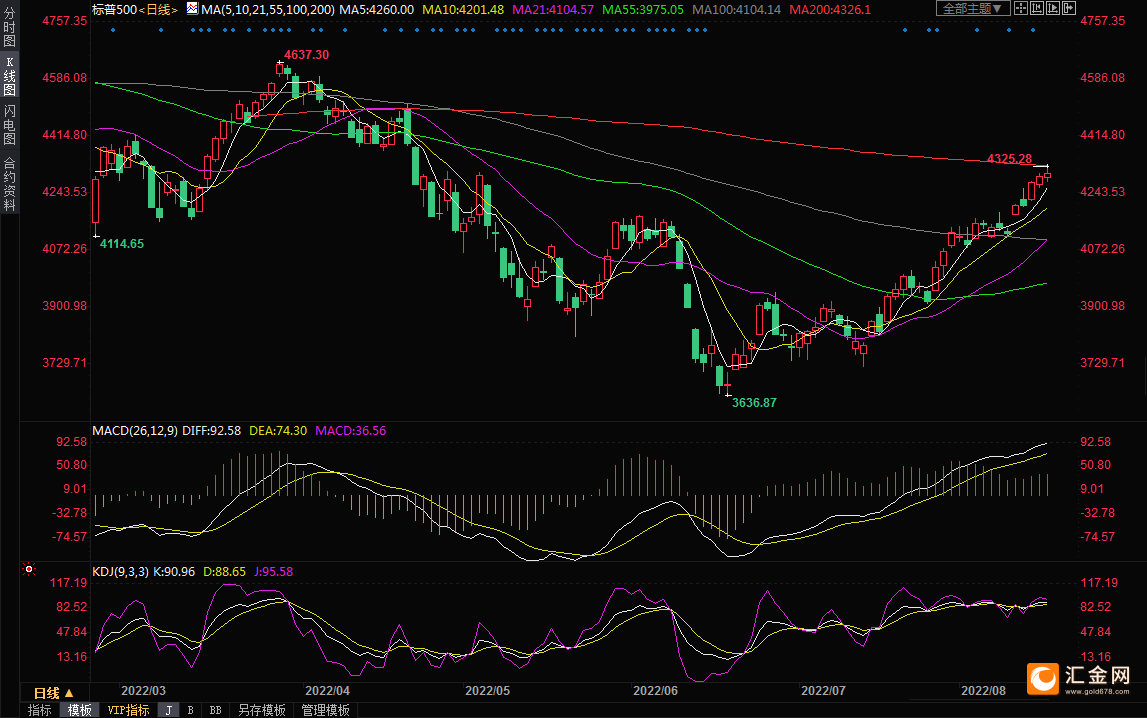Click the exit/export arrow icon at top right

pos(1069,8)
